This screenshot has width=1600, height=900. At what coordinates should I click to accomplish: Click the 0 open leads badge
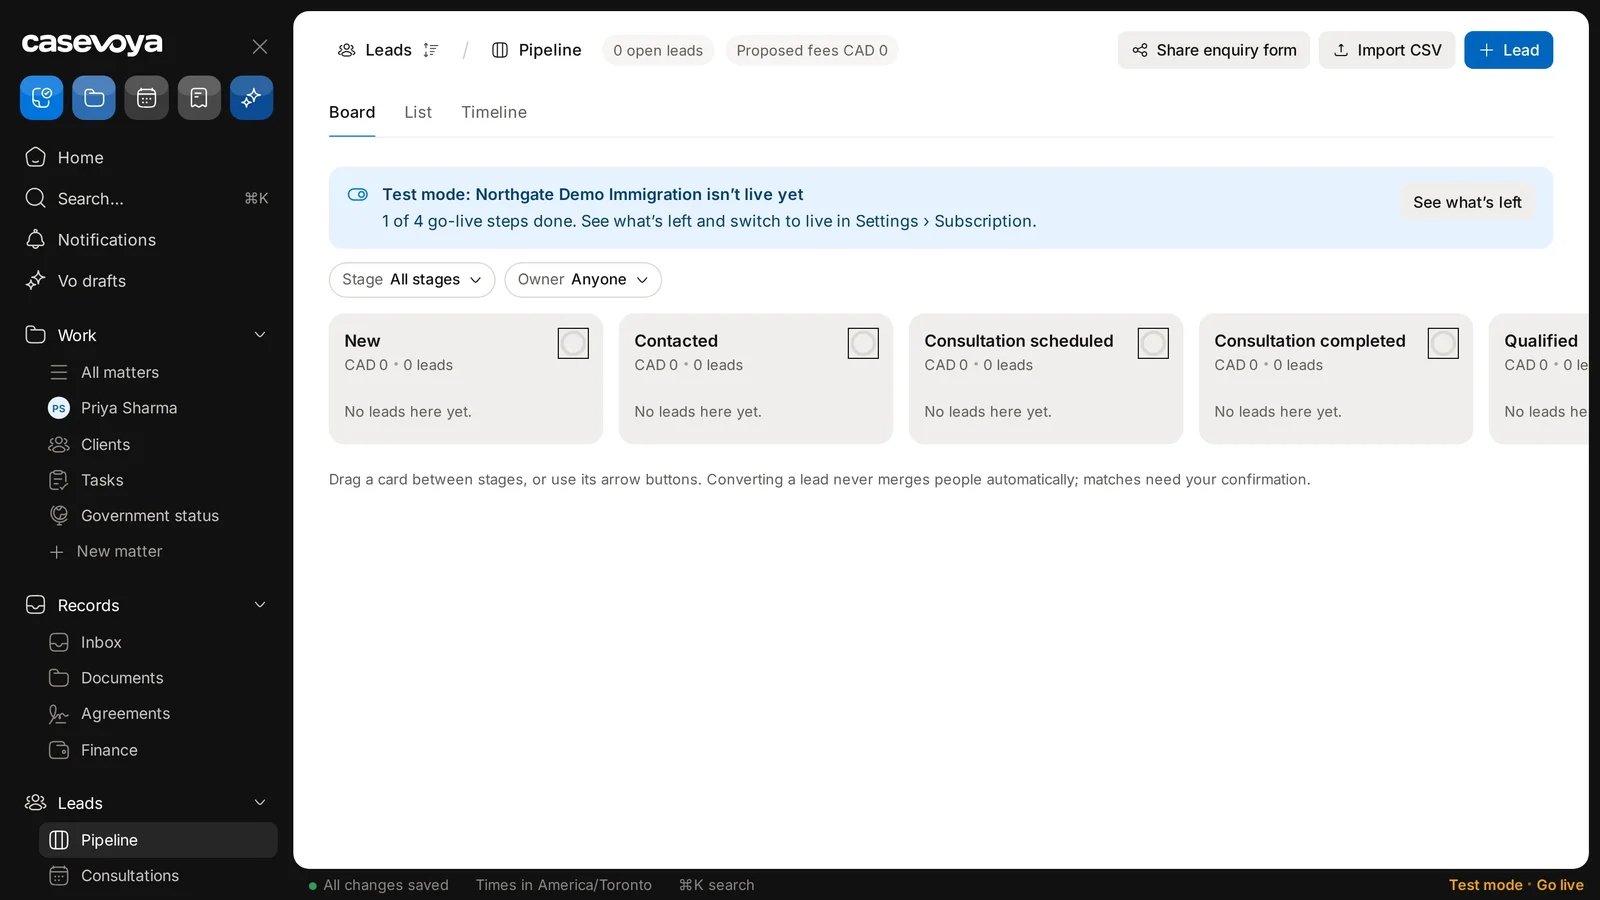point(658,50)
